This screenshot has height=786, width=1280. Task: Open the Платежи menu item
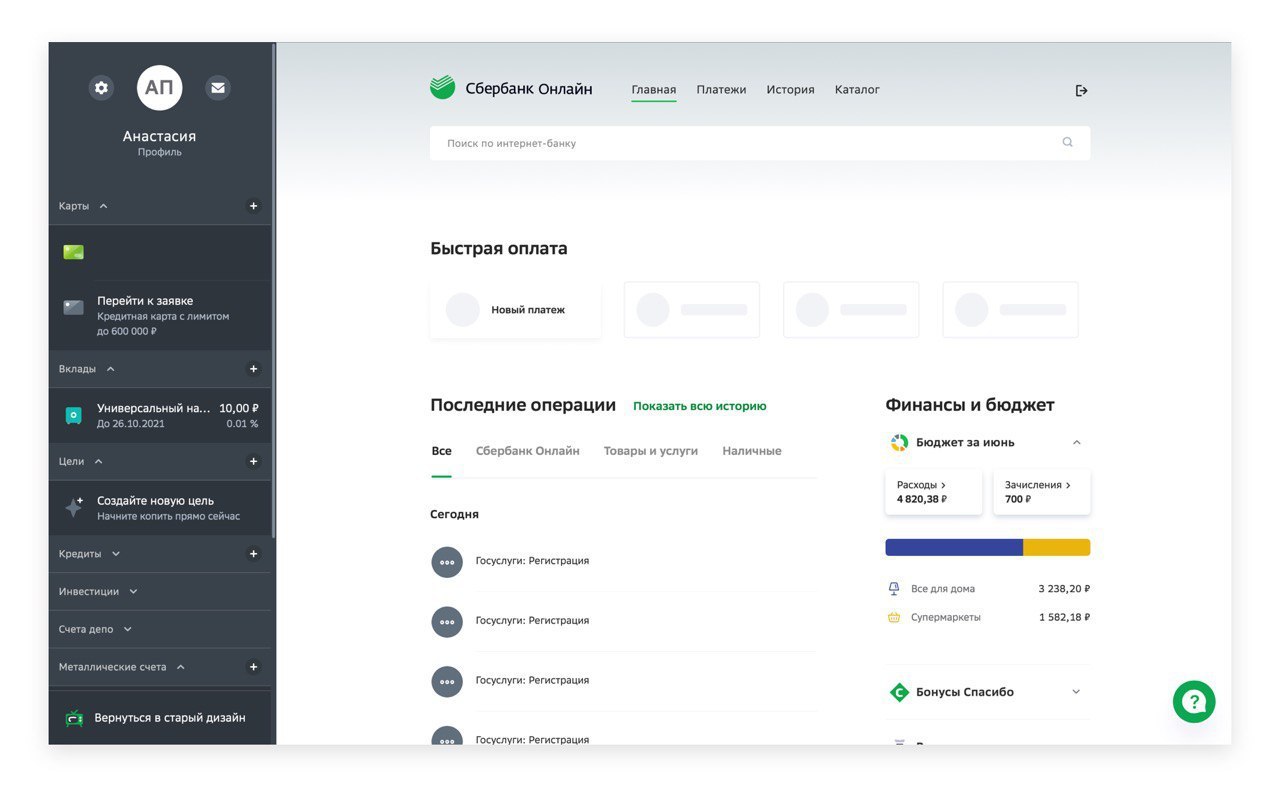(x=721, y=90)
